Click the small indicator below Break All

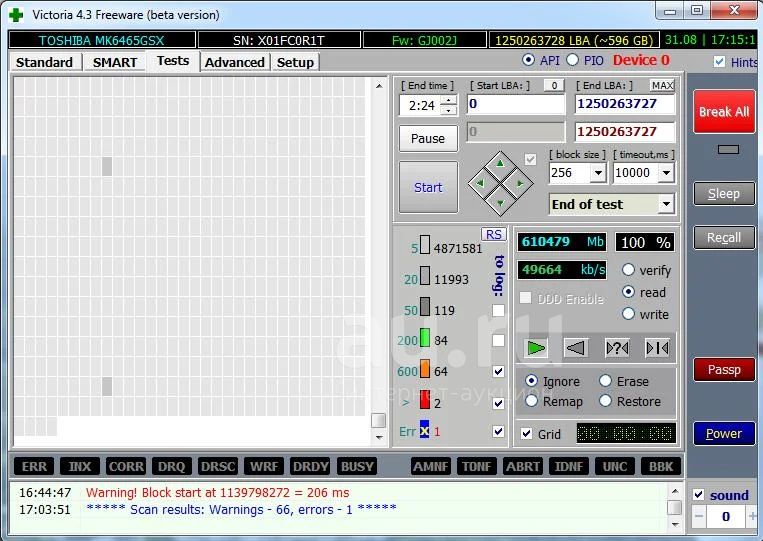728,149
